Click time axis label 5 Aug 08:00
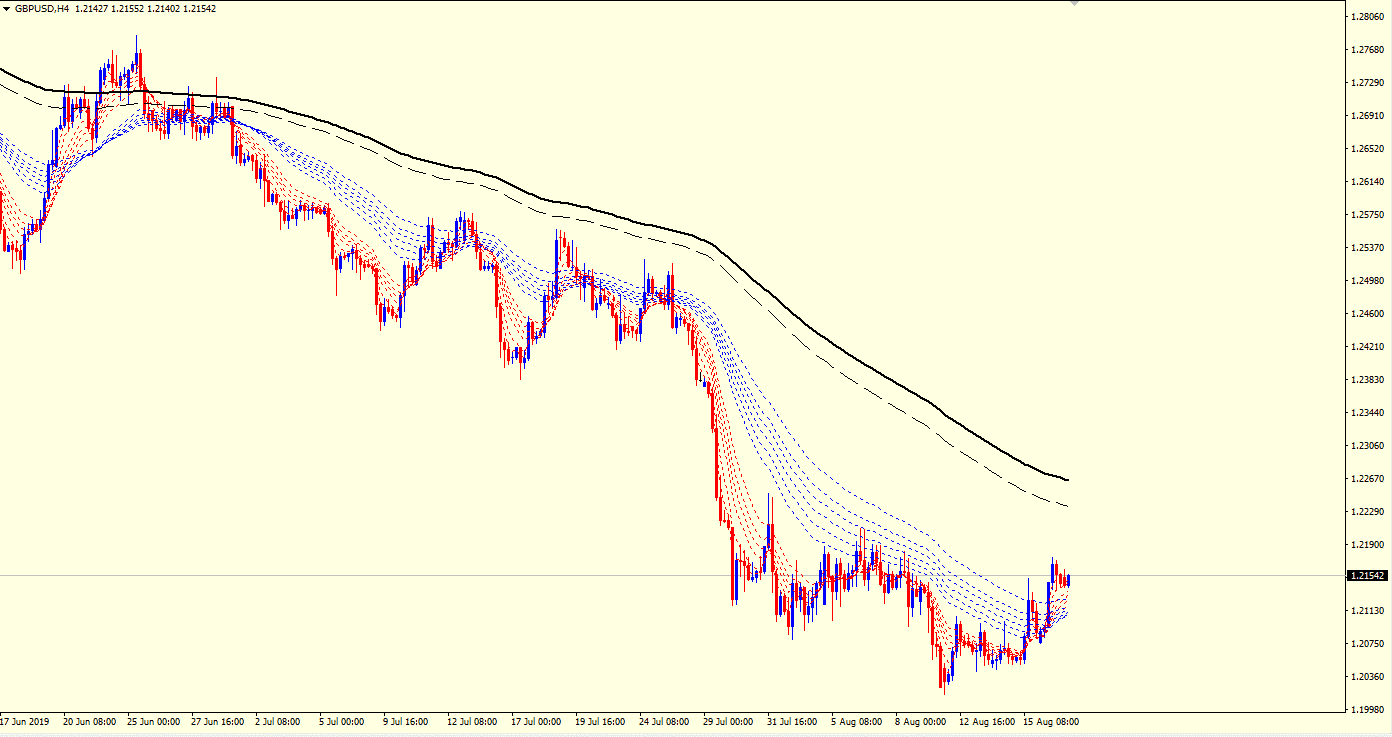This screenshot has height=737, width=1392. pyautogui.click(x=857, y=721)
